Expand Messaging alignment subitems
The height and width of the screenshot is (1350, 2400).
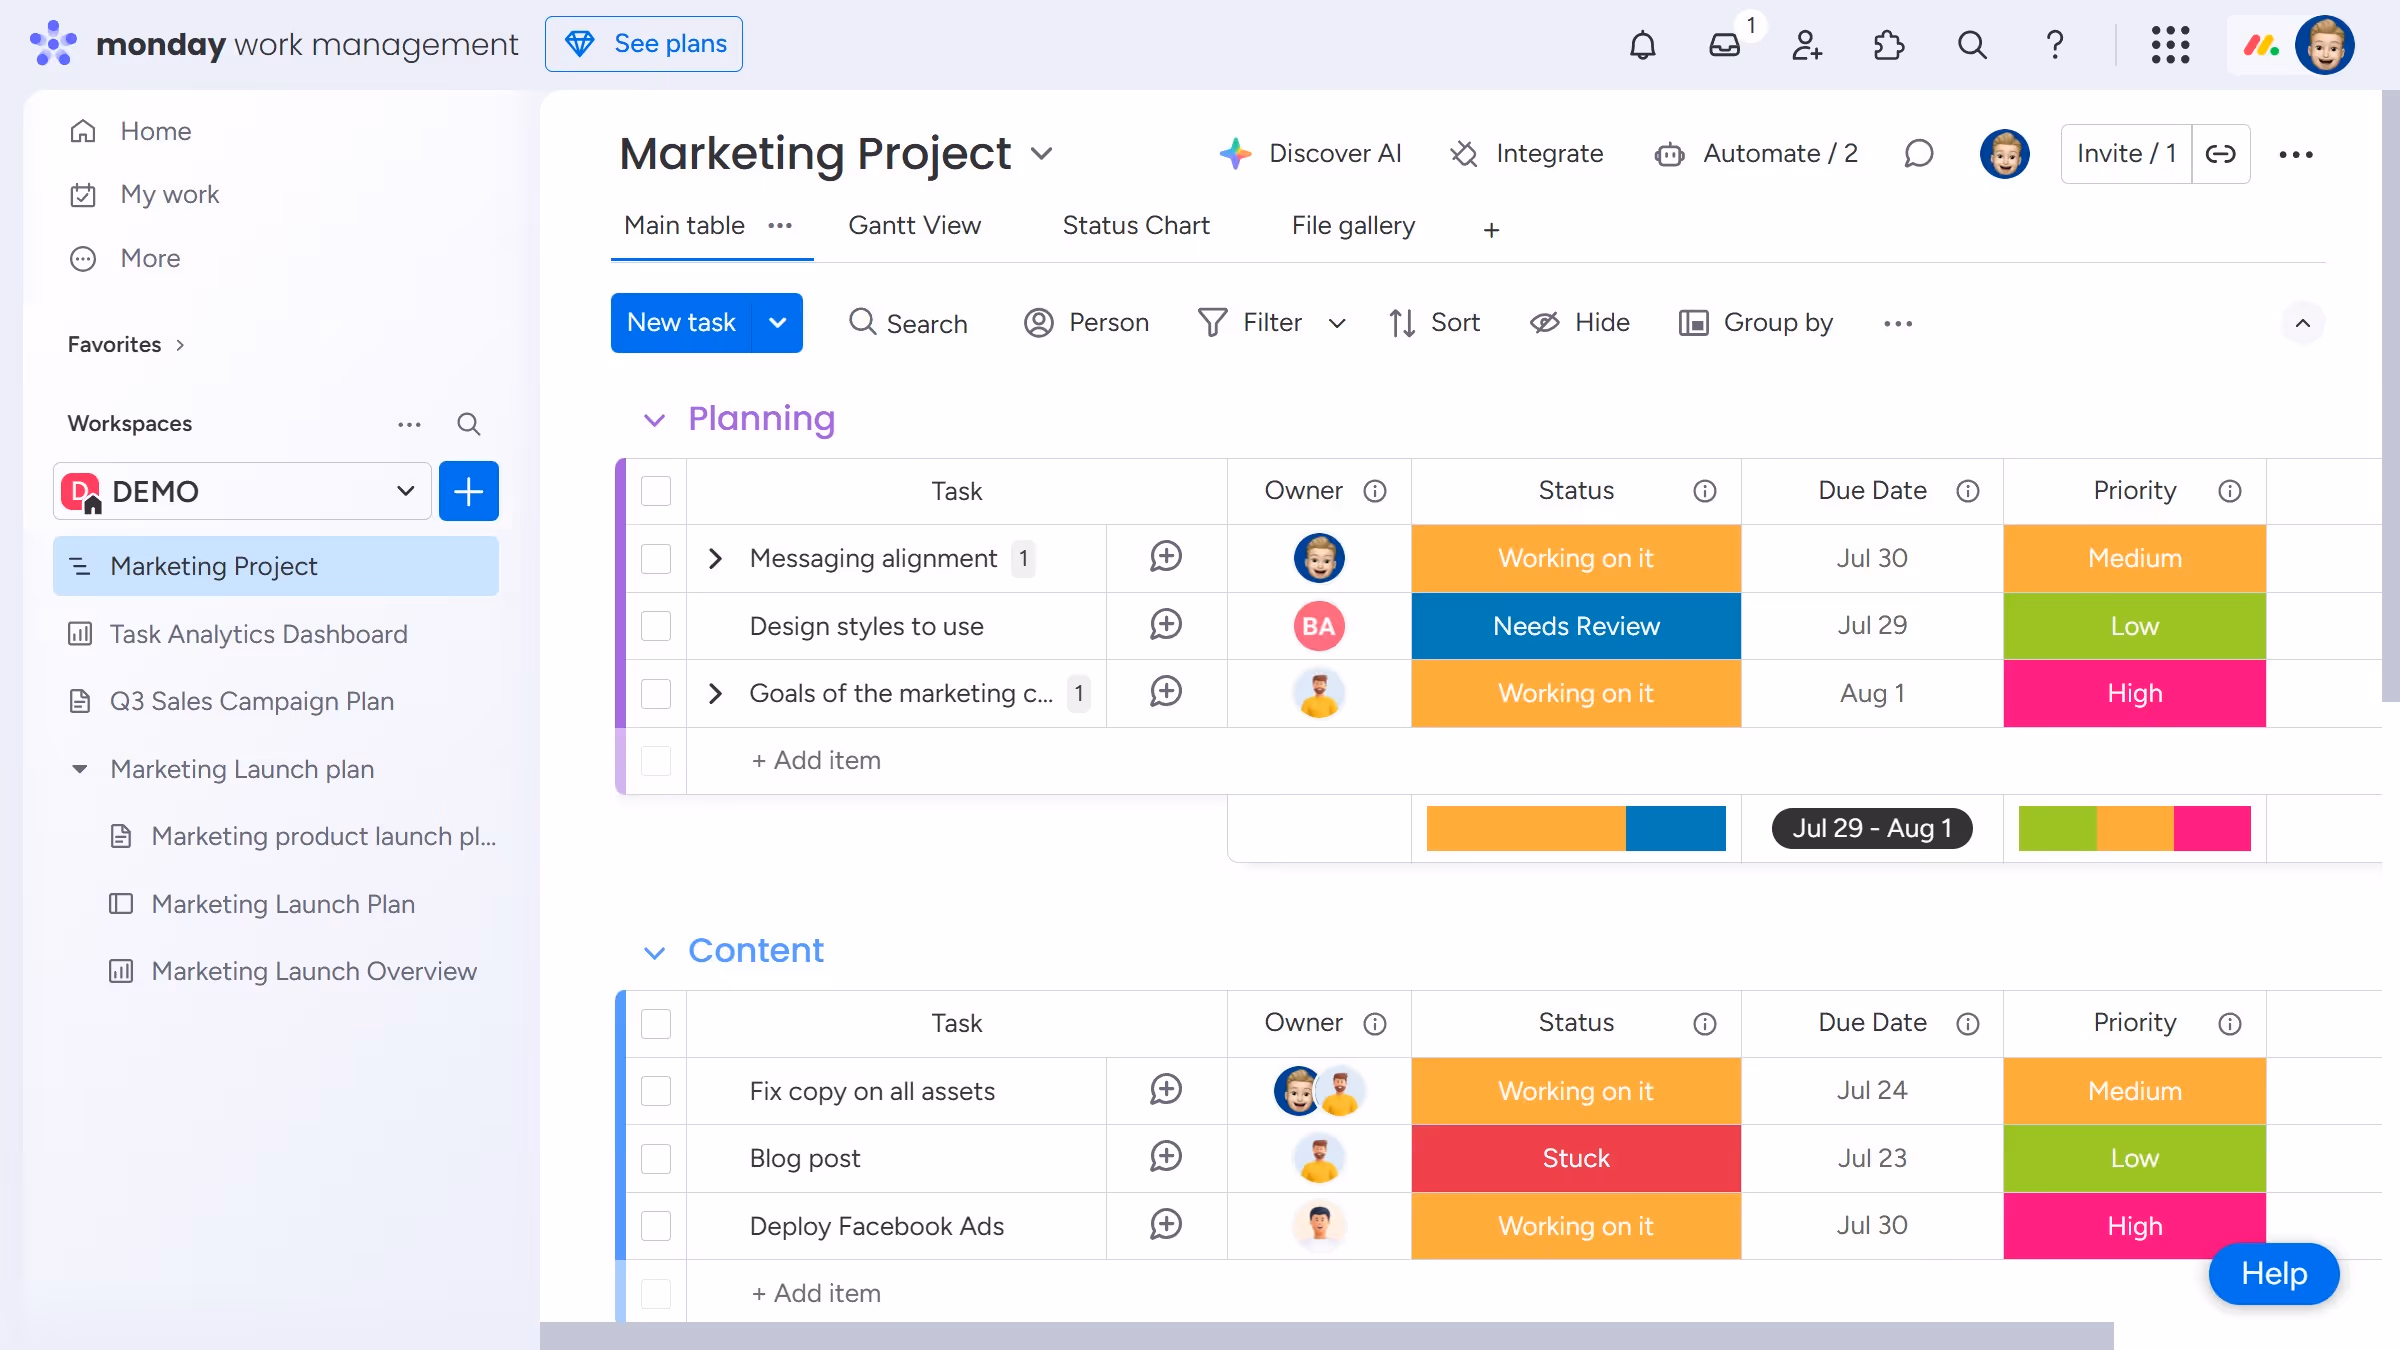pos(715,558)
